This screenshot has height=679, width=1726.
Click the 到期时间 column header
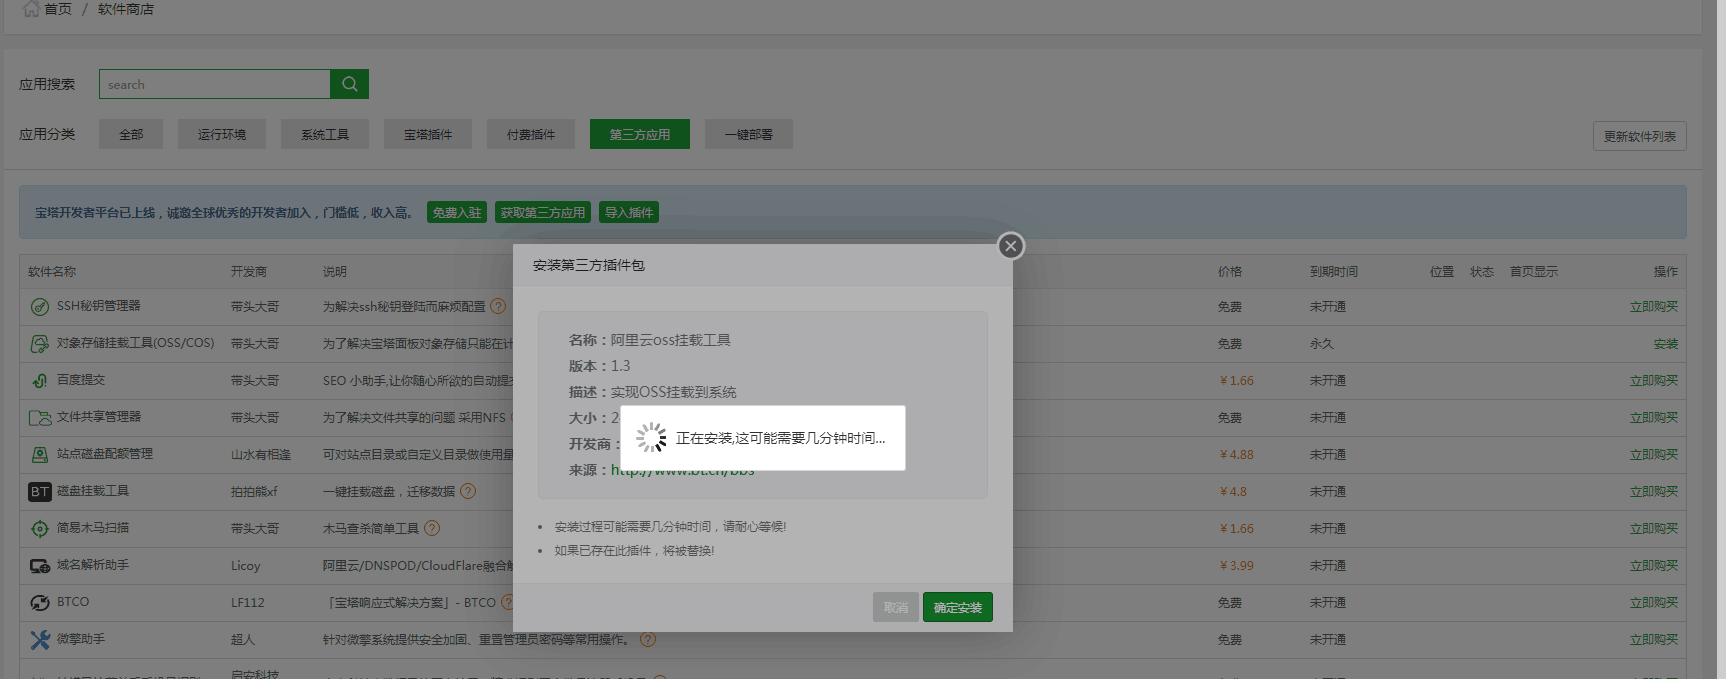[1334, 271]
